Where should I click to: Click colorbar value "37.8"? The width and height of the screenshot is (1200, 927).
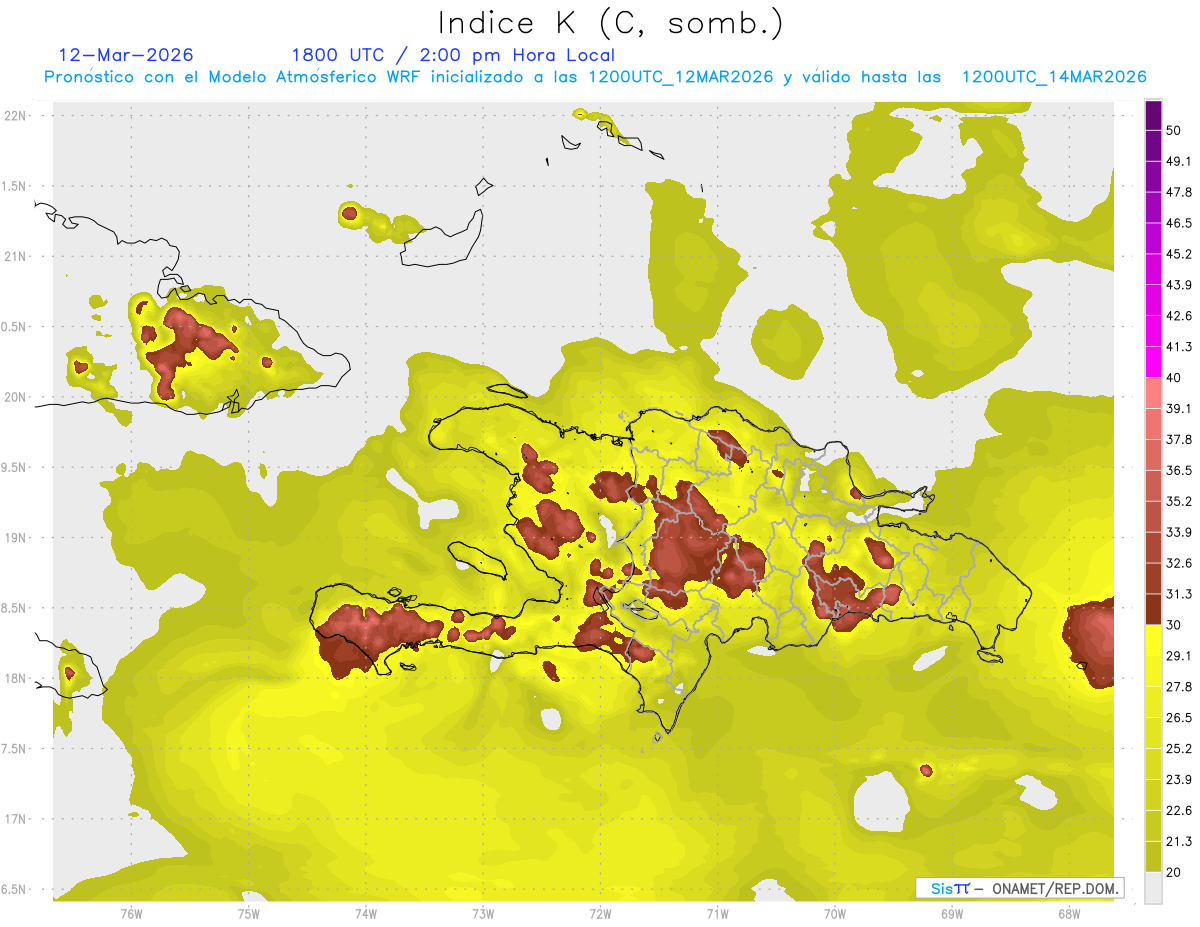(x=1180, y=440)
